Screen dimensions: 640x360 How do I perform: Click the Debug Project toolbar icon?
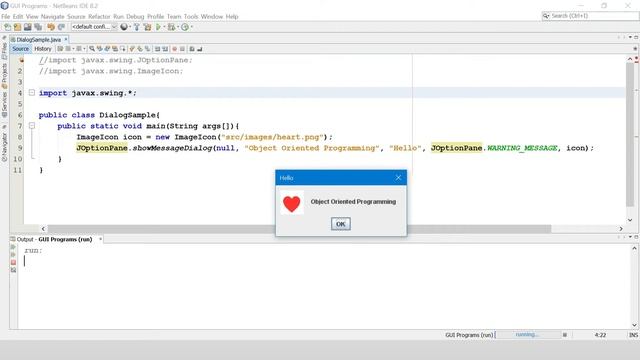171,27
